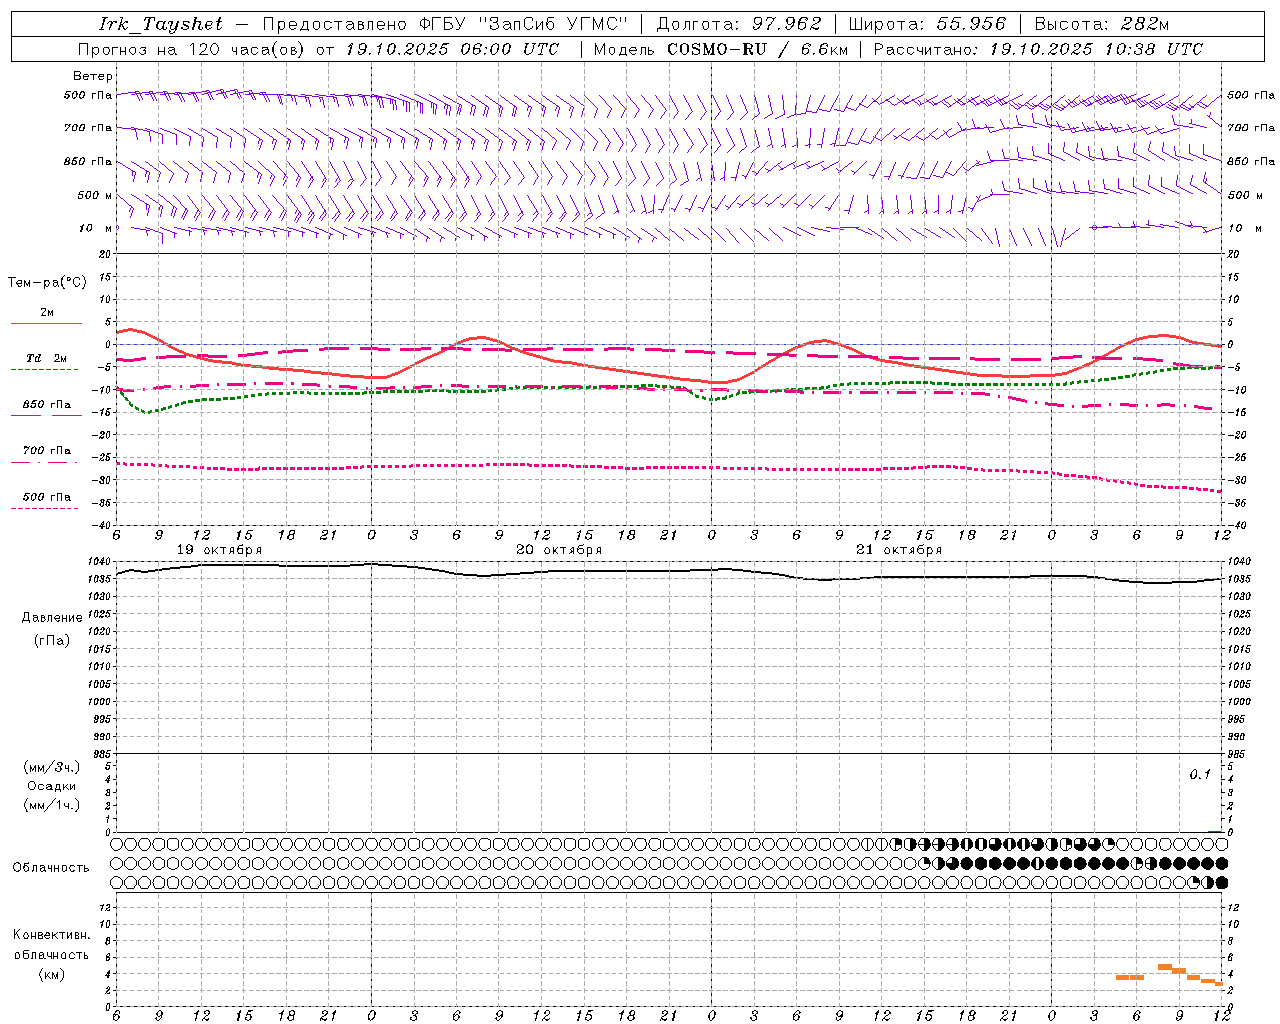This screenshot has height=1024, width=1280.
Task: Click the Модель COSMO-RU / 6.6км text
Action: pos(721,49)
